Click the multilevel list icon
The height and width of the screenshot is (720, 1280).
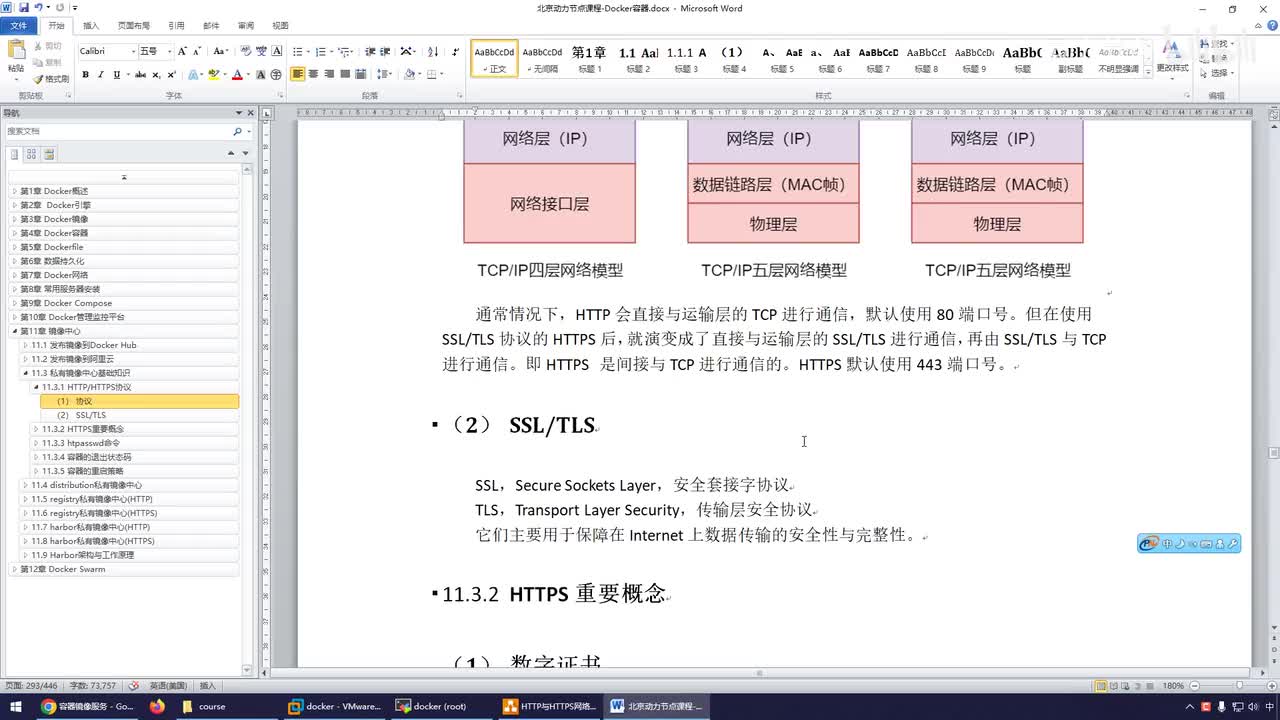pos(344,51)
